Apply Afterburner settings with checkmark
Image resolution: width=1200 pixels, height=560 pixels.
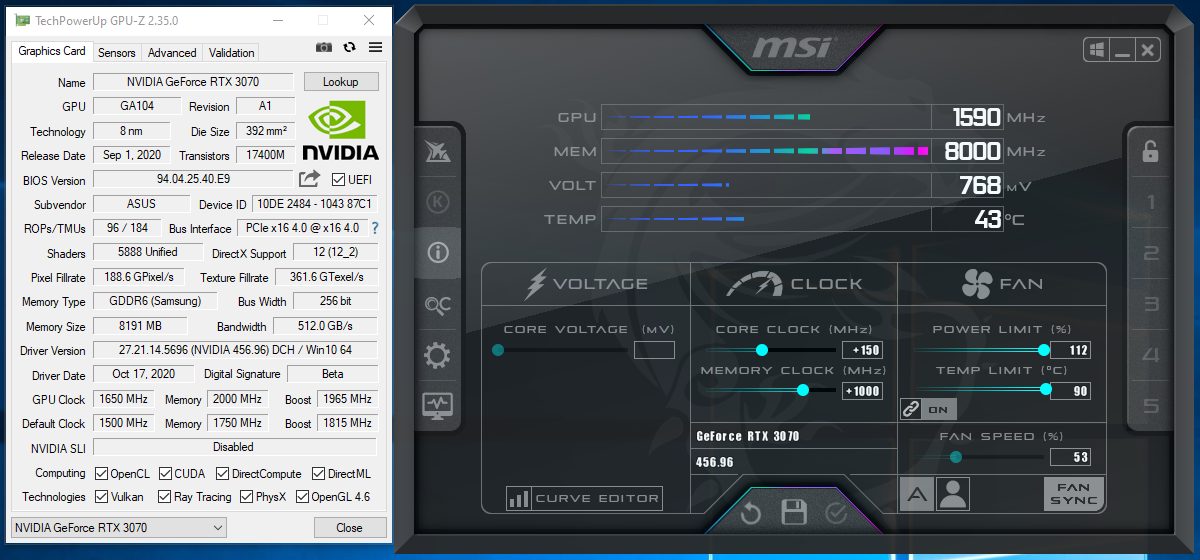coord(836,514)
